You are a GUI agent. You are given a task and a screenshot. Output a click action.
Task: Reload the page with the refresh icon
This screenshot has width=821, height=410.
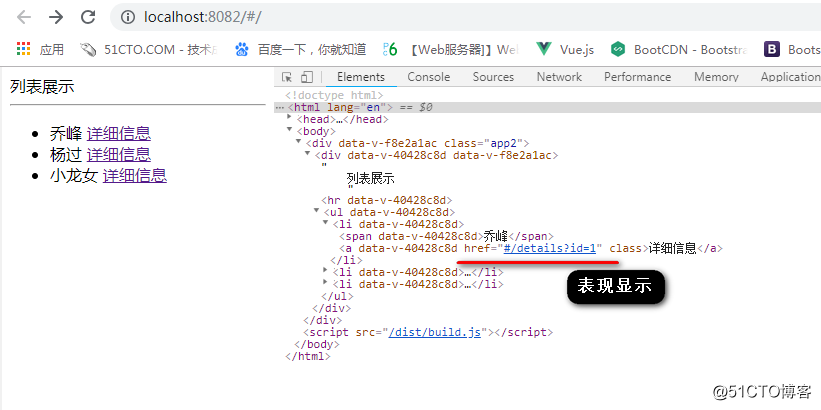pyautogui.click(x=88, y=17)
